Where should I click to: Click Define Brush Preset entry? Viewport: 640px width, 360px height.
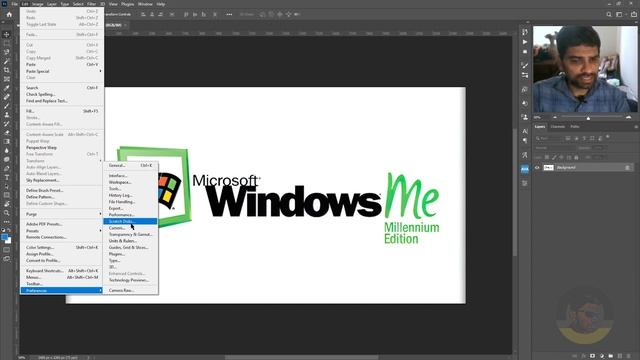tap(62, 190)
